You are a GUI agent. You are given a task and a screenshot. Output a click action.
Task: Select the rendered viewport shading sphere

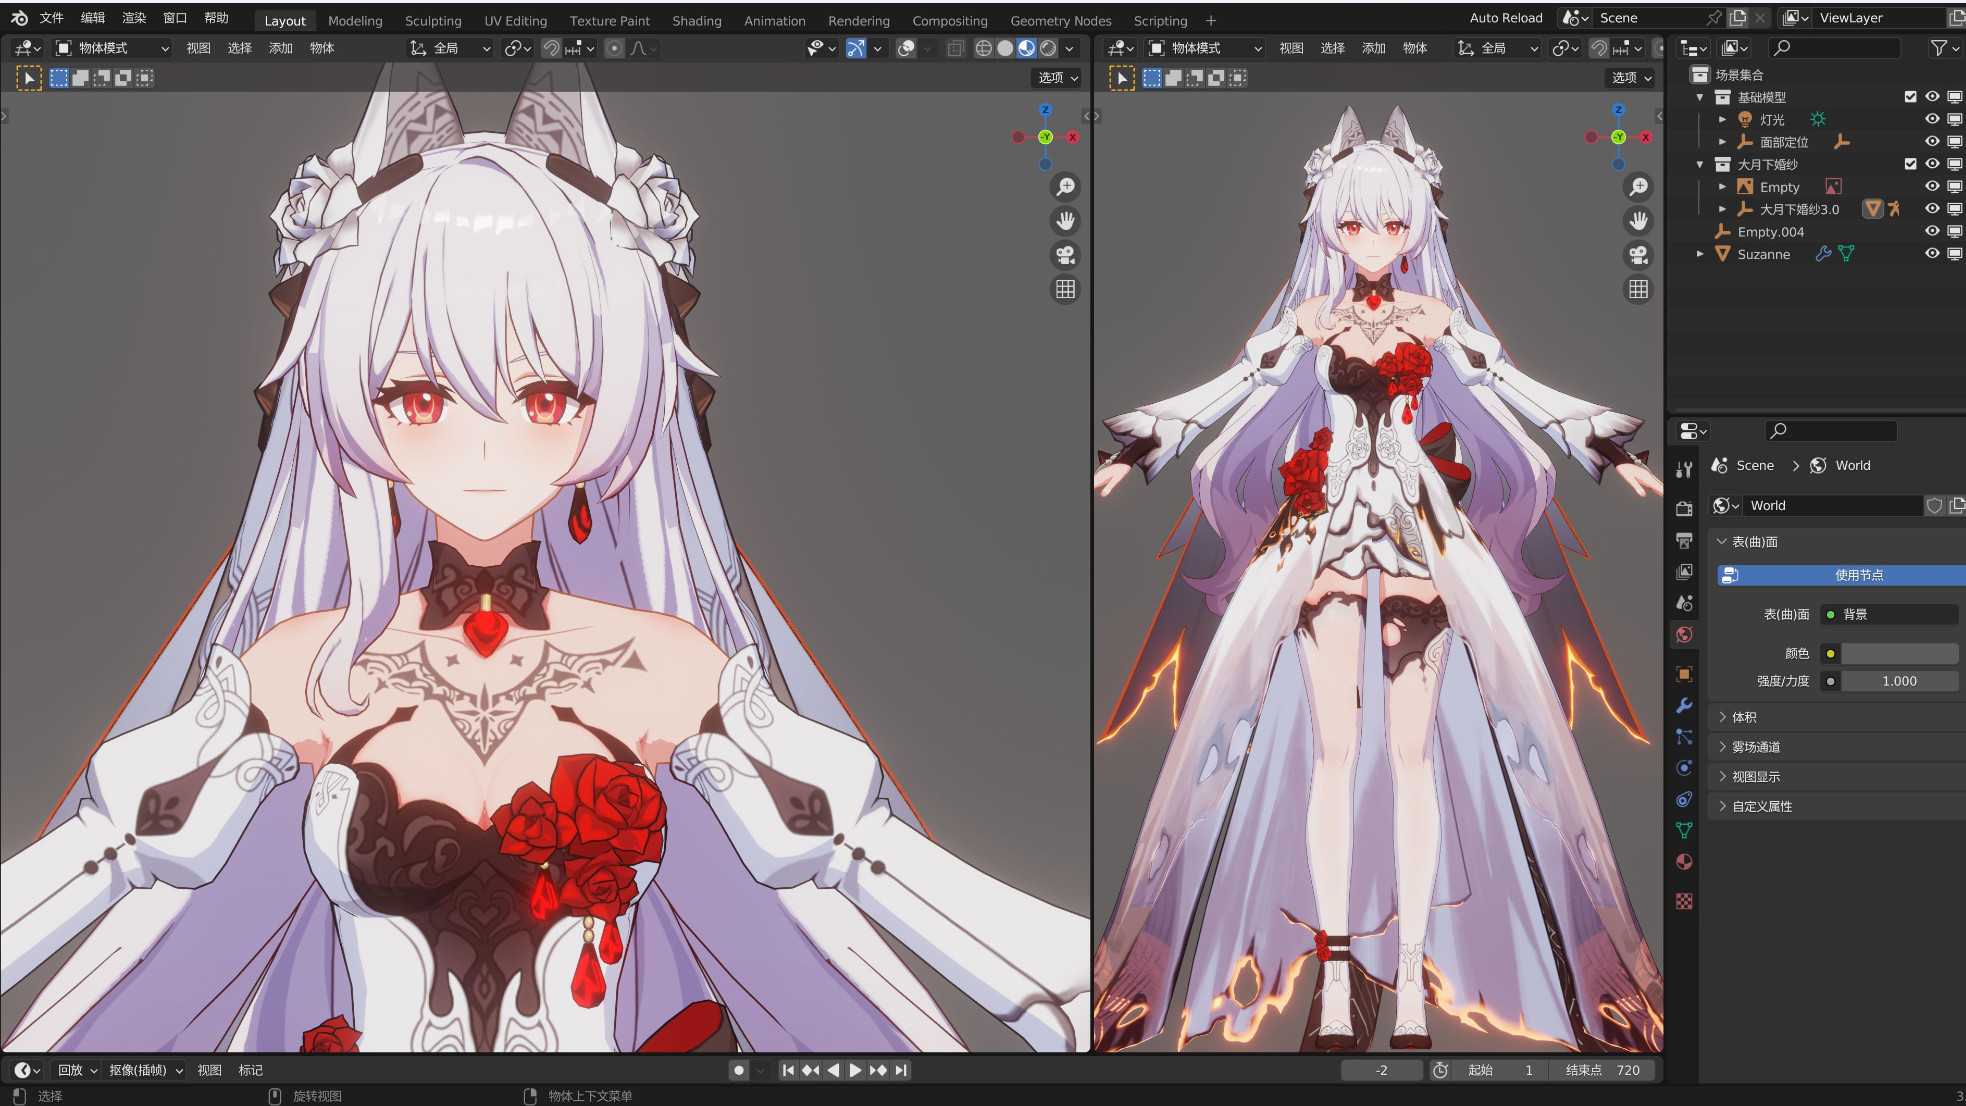[1048, 48]
